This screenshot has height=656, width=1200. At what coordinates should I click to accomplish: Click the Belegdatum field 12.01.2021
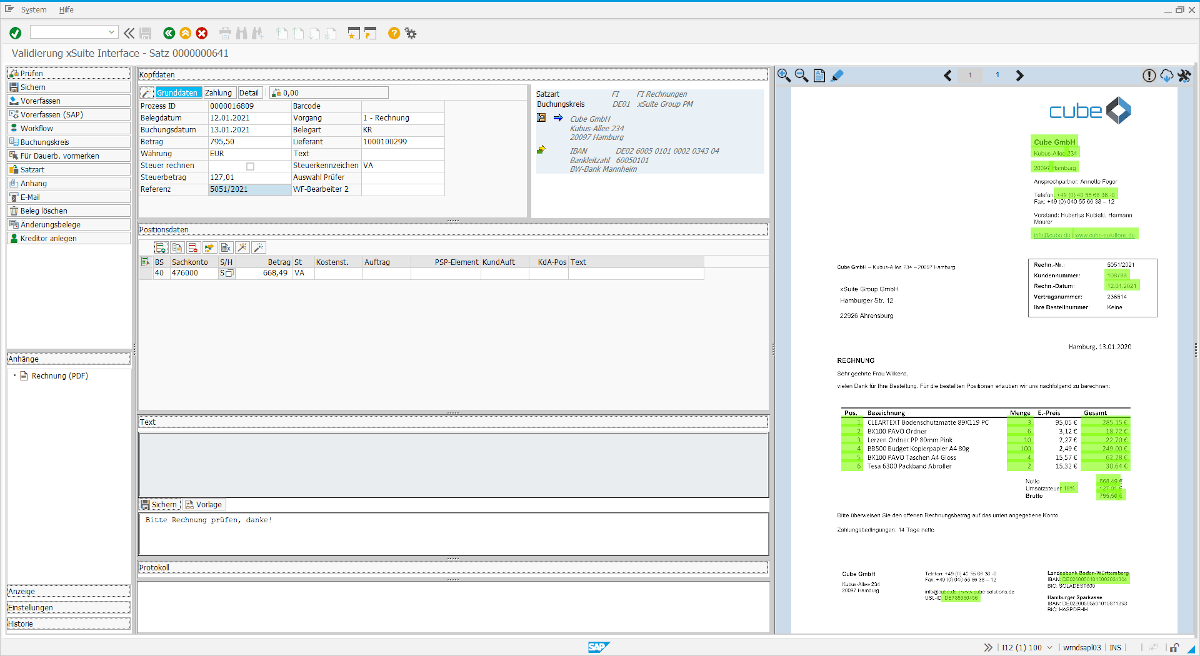coord(248,118)
